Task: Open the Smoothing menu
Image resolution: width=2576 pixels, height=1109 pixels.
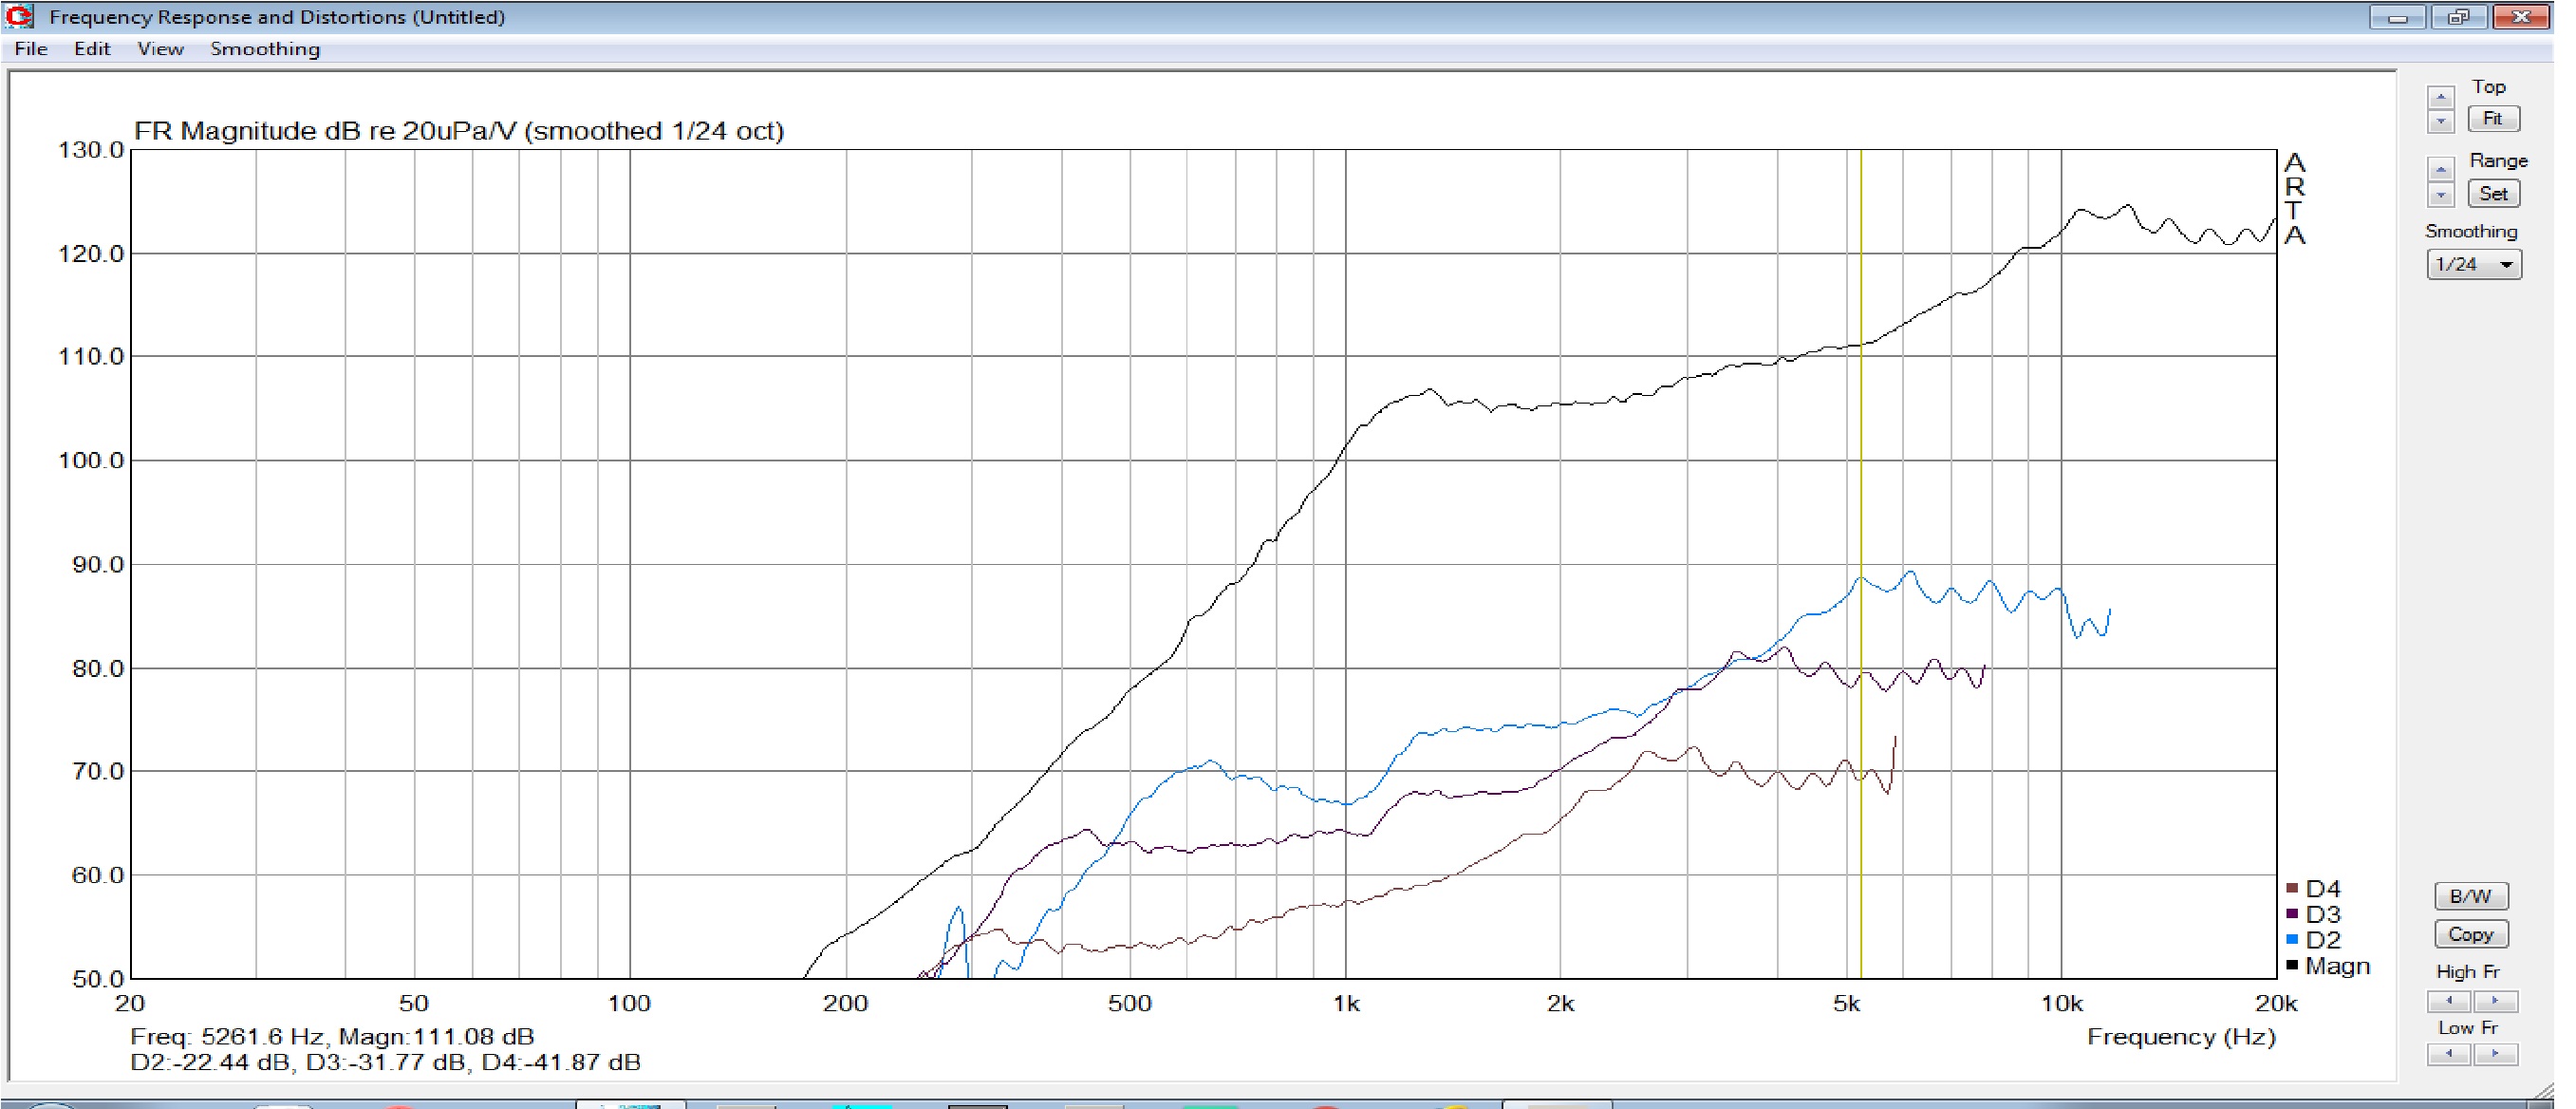Action: [x=265, y=49]
